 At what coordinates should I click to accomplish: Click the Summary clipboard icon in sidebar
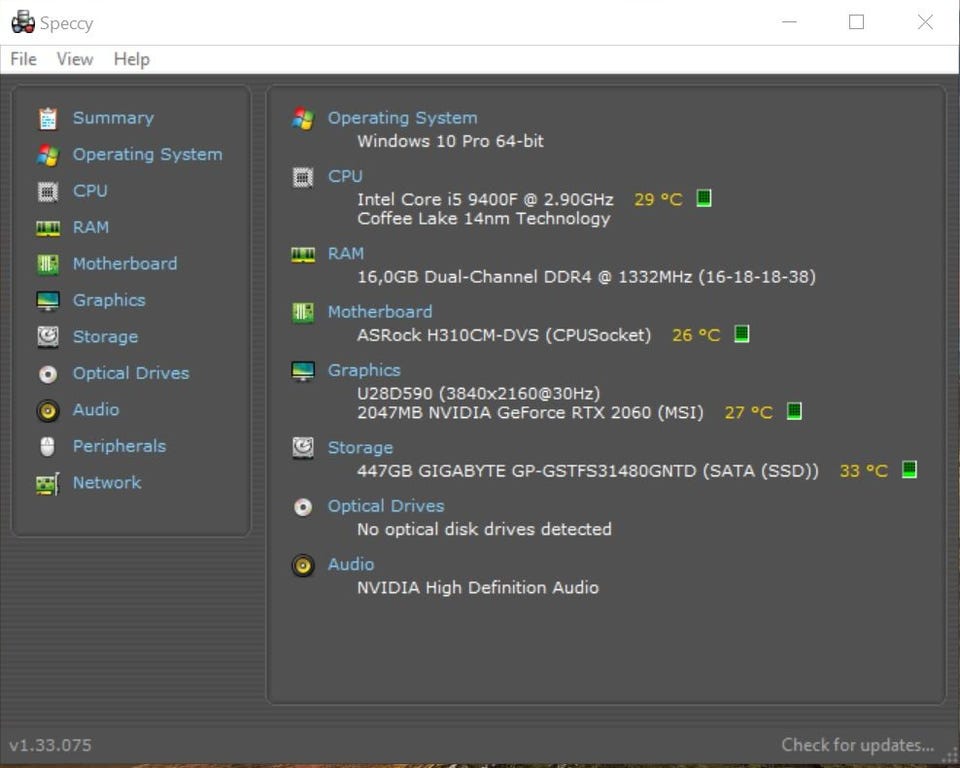(x=48, y=119)
